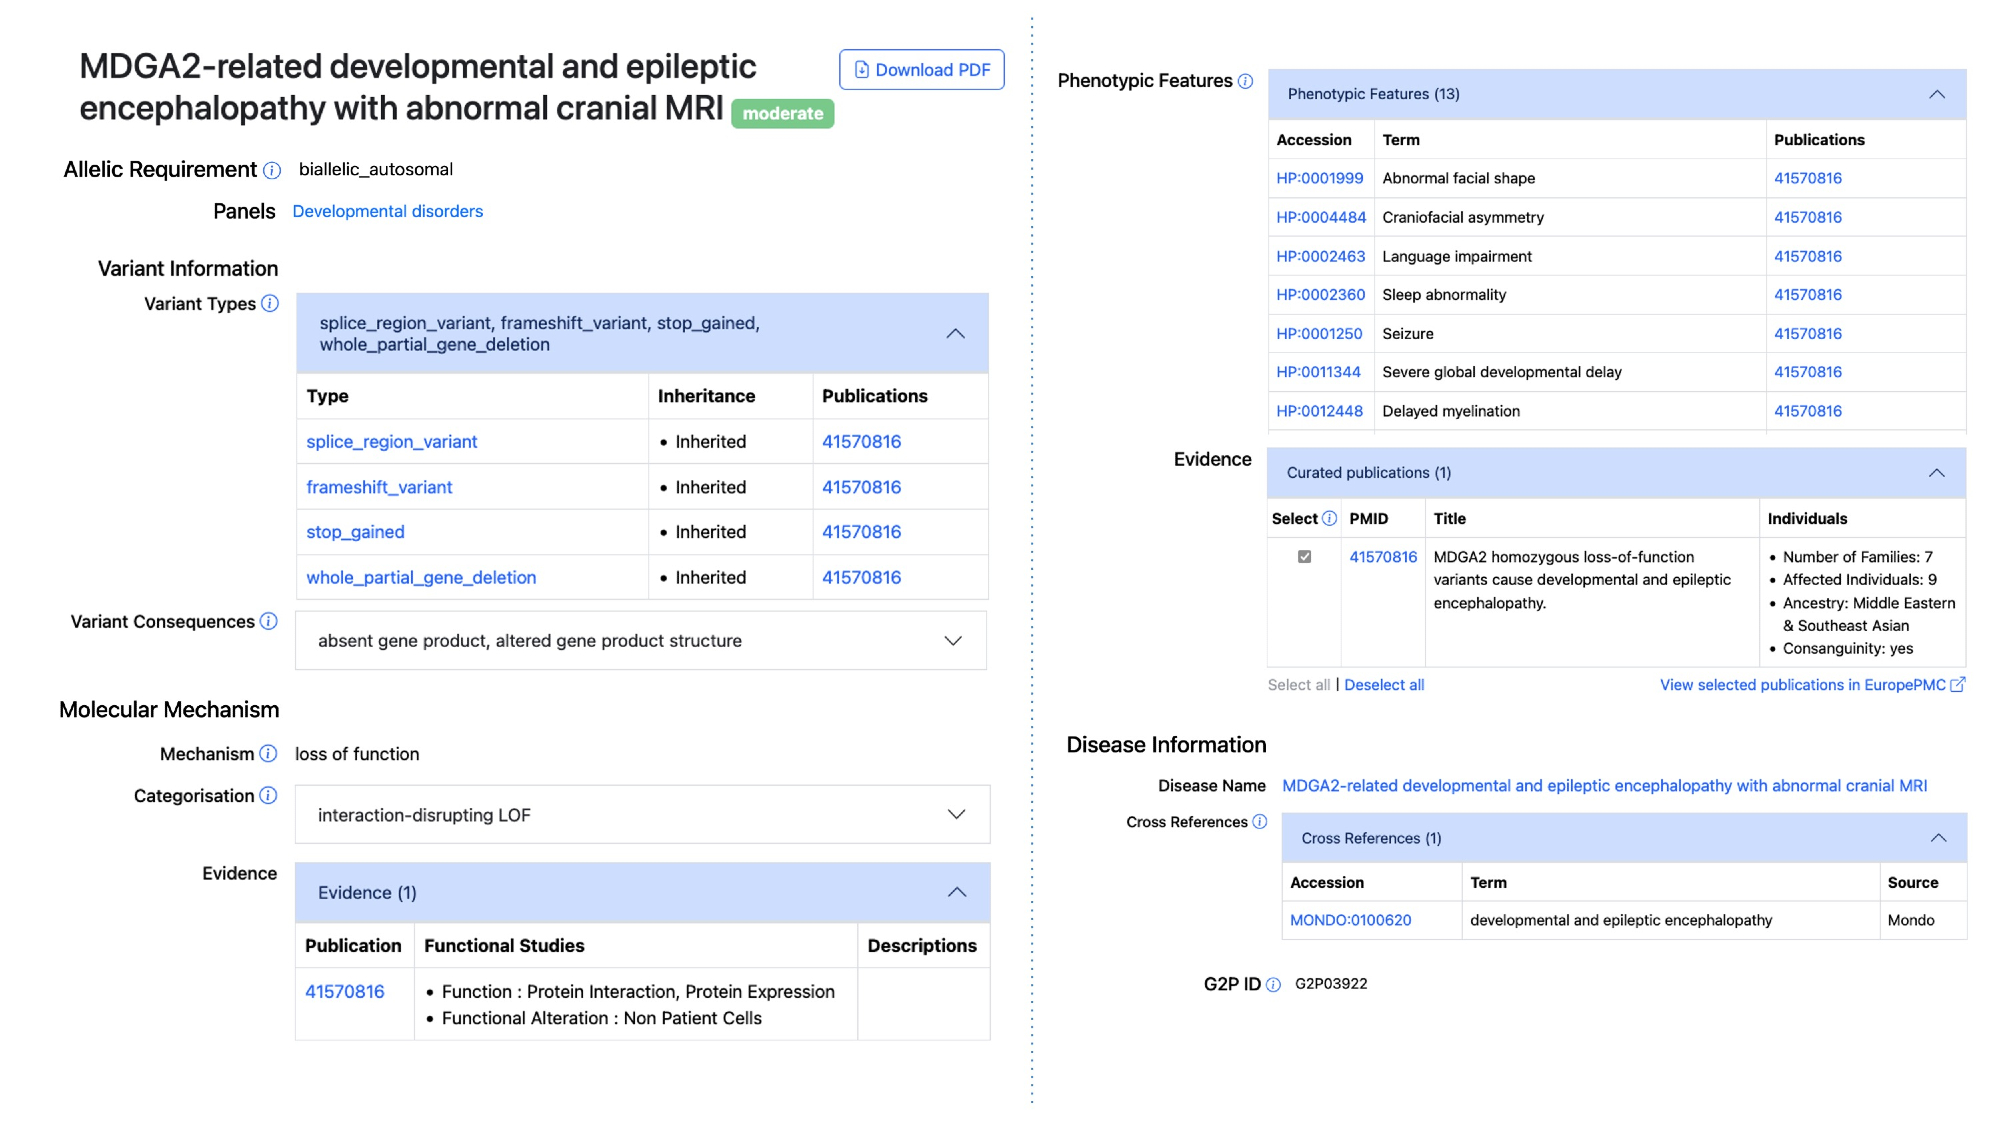2000x1125 pixels.
Task: Collapse the Phenotypic Features (13) panel
Action: tap(1936, 94)
